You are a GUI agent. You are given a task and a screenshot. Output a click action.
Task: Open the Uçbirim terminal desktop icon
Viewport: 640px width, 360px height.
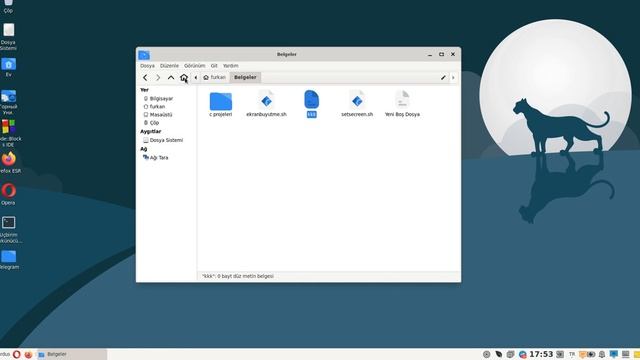coord(9,229)
